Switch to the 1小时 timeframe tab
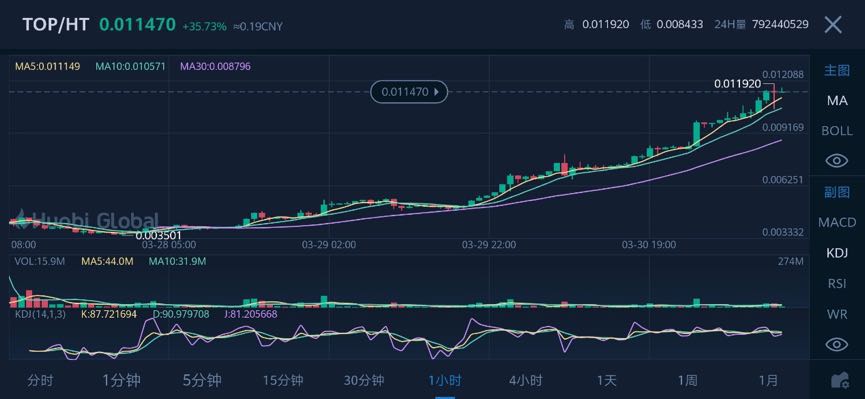 445,380
